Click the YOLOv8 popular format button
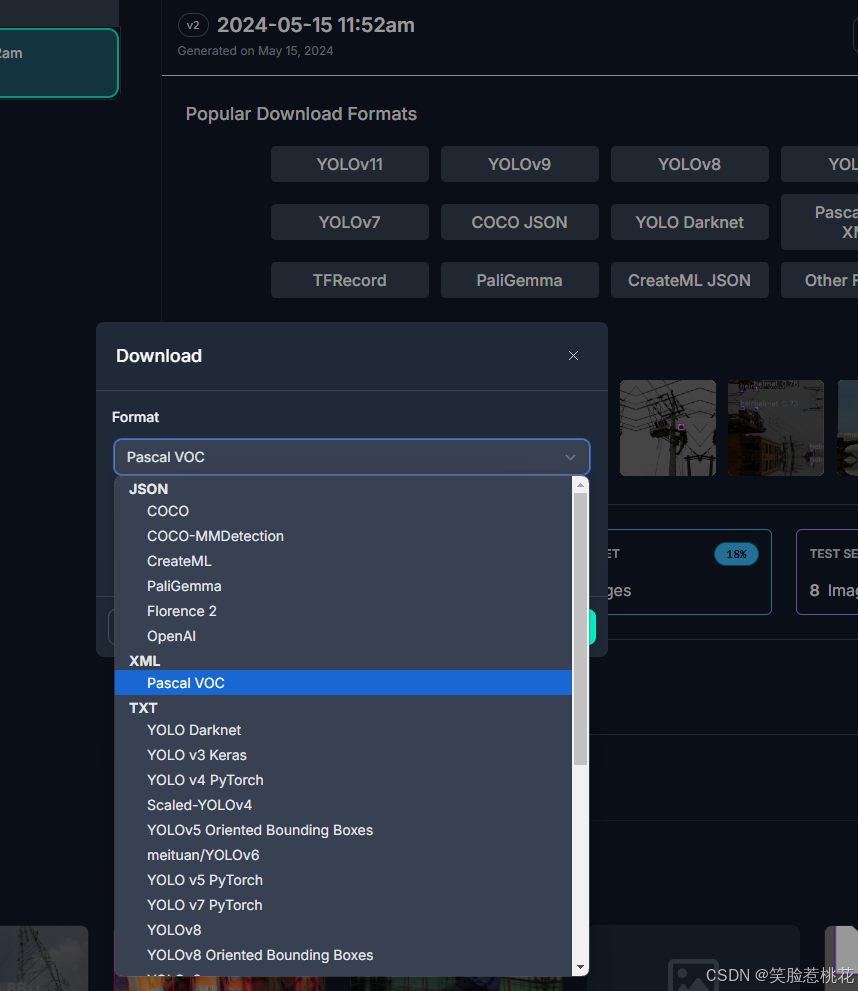 tap(689, 164)
